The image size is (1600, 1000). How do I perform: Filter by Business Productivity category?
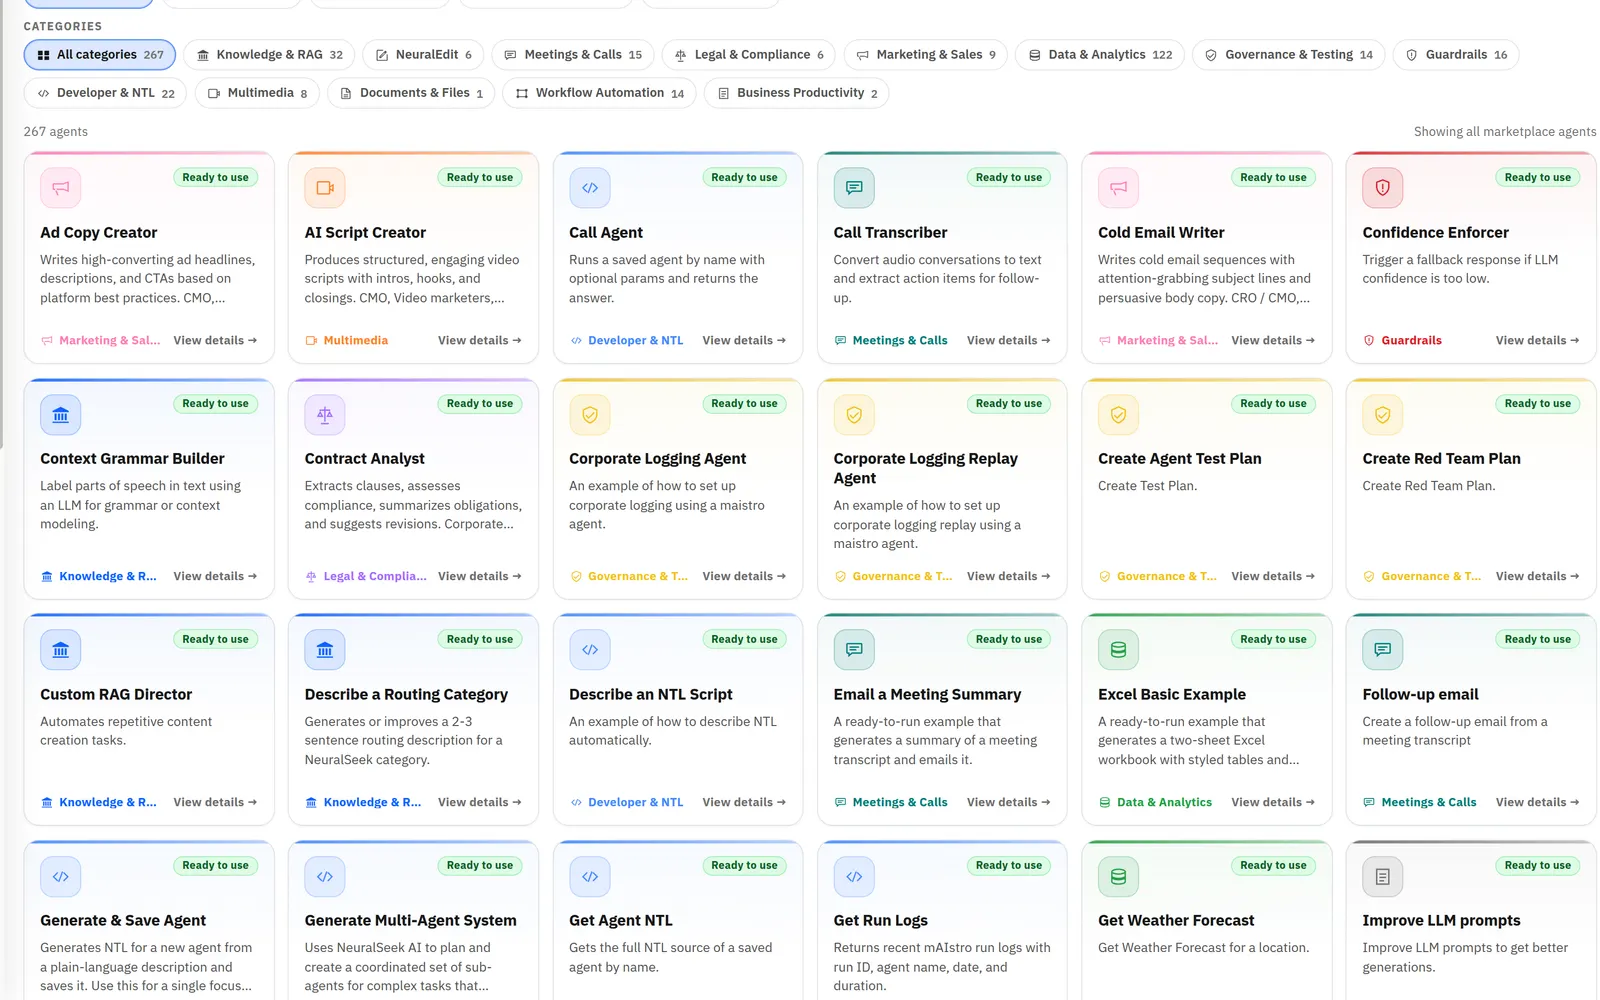797,93
